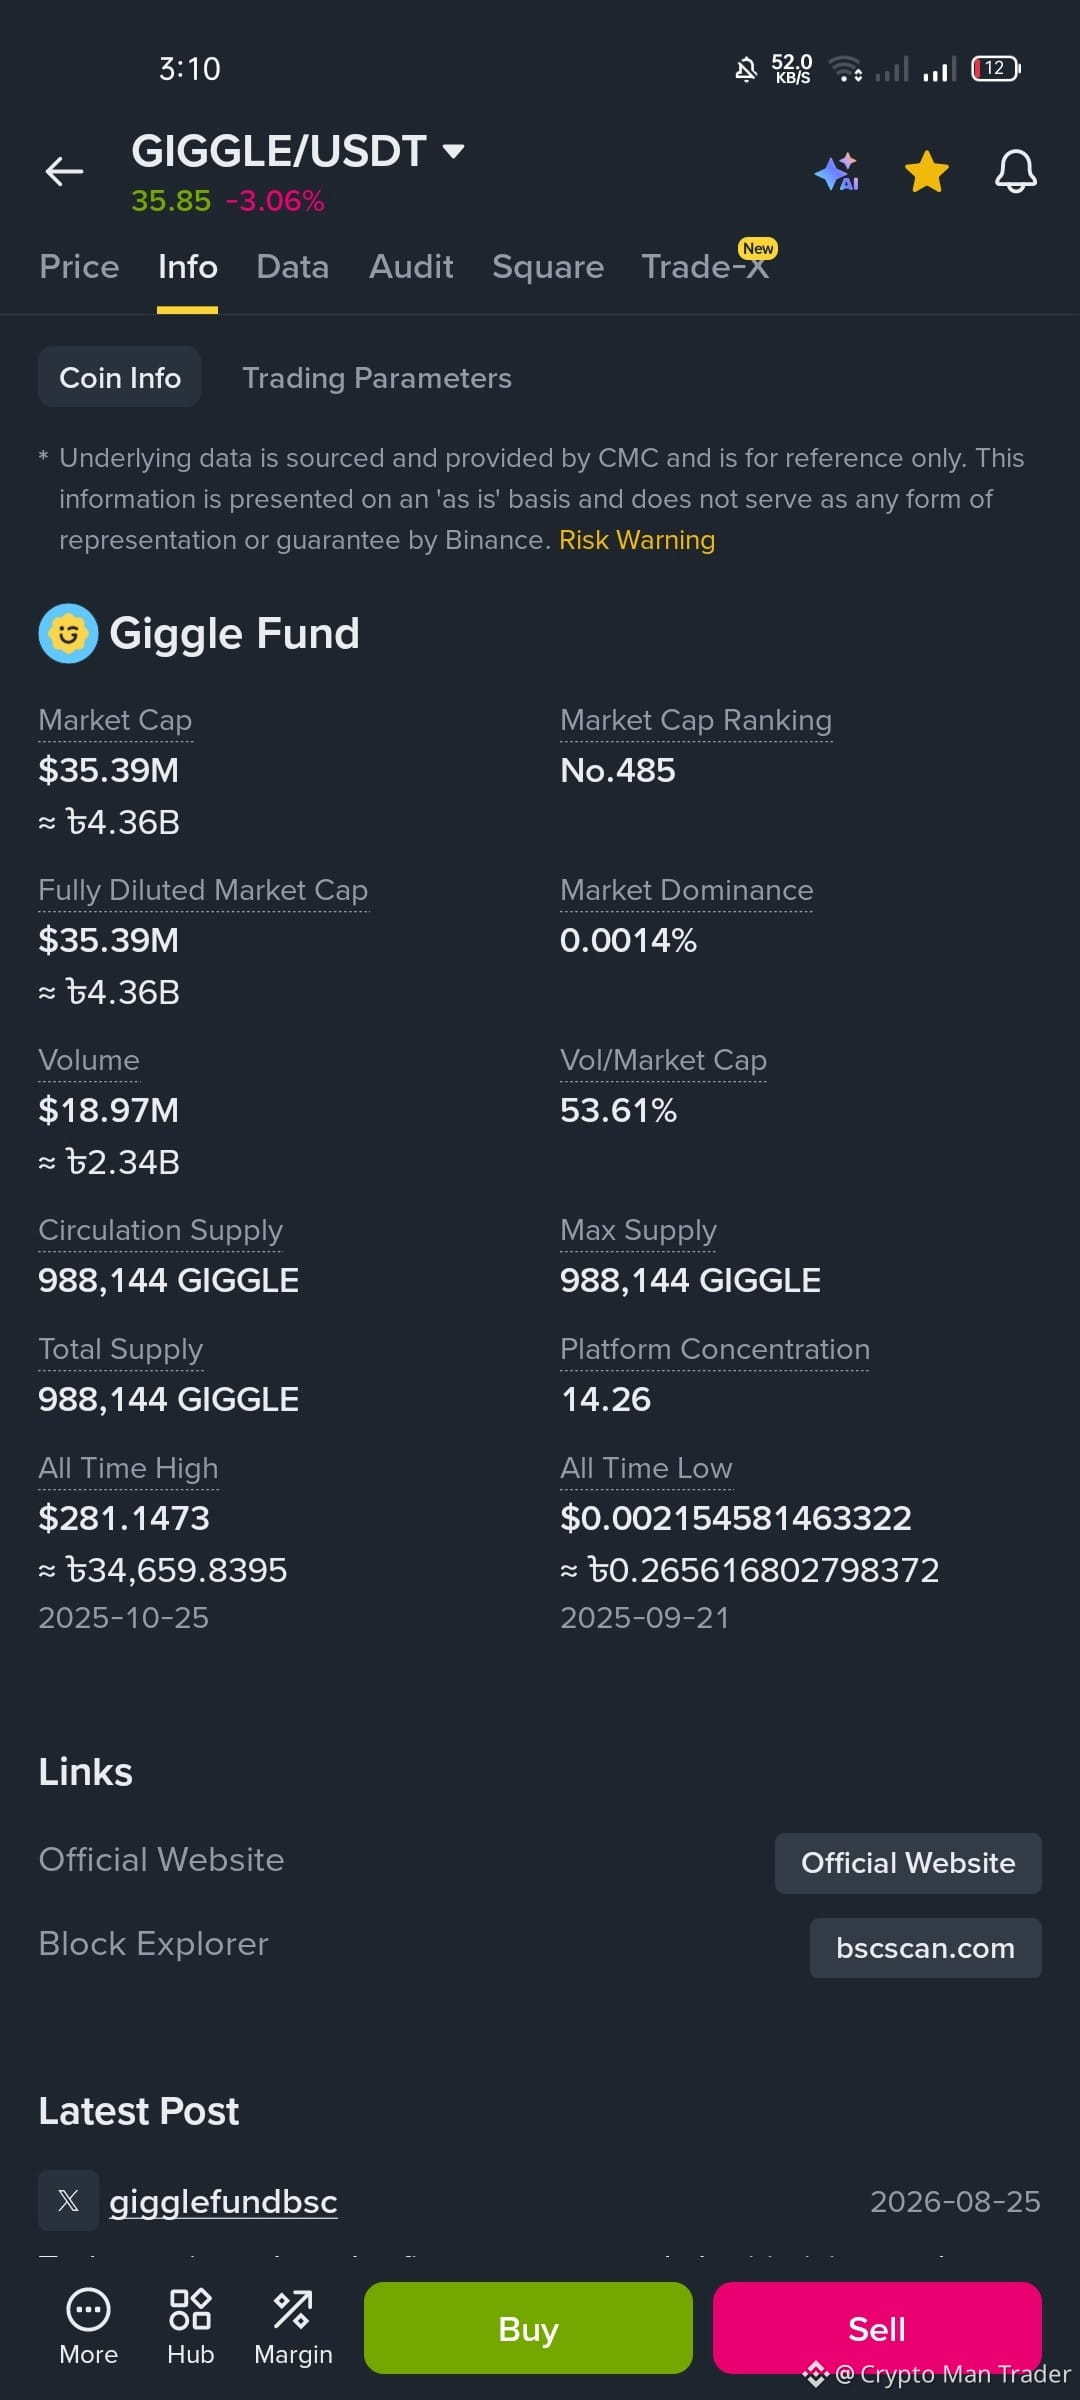Open price alert bell icon
Viewport: 1080px width, 2400px height.
pos(1015,172)
